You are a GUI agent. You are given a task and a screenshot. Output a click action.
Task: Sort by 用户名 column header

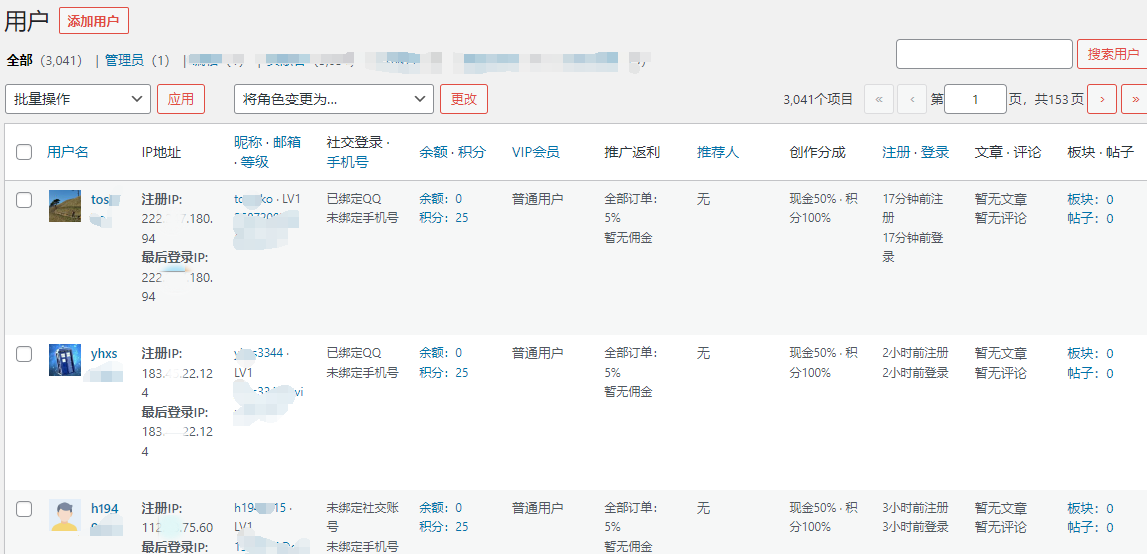(68, 152)
